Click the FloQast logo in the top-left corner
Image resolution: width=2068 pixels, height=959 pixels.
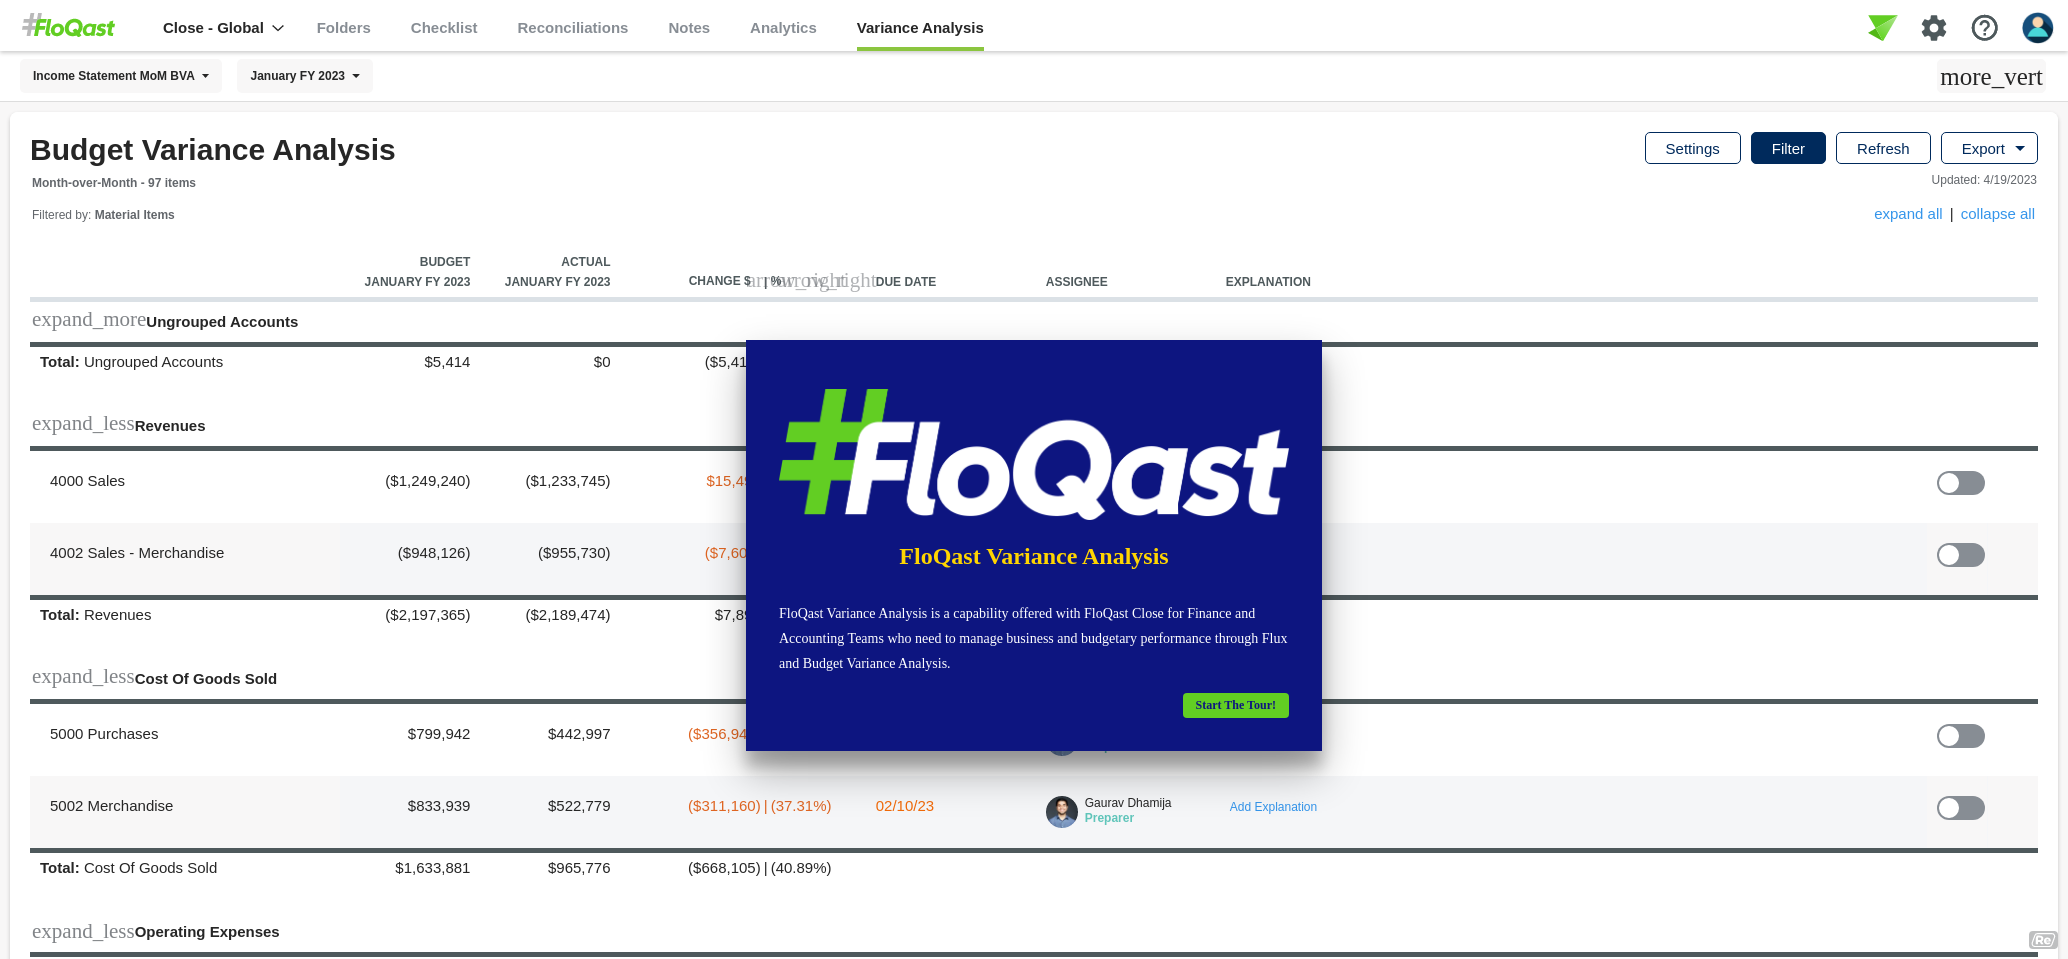click(x=66, y=25)
